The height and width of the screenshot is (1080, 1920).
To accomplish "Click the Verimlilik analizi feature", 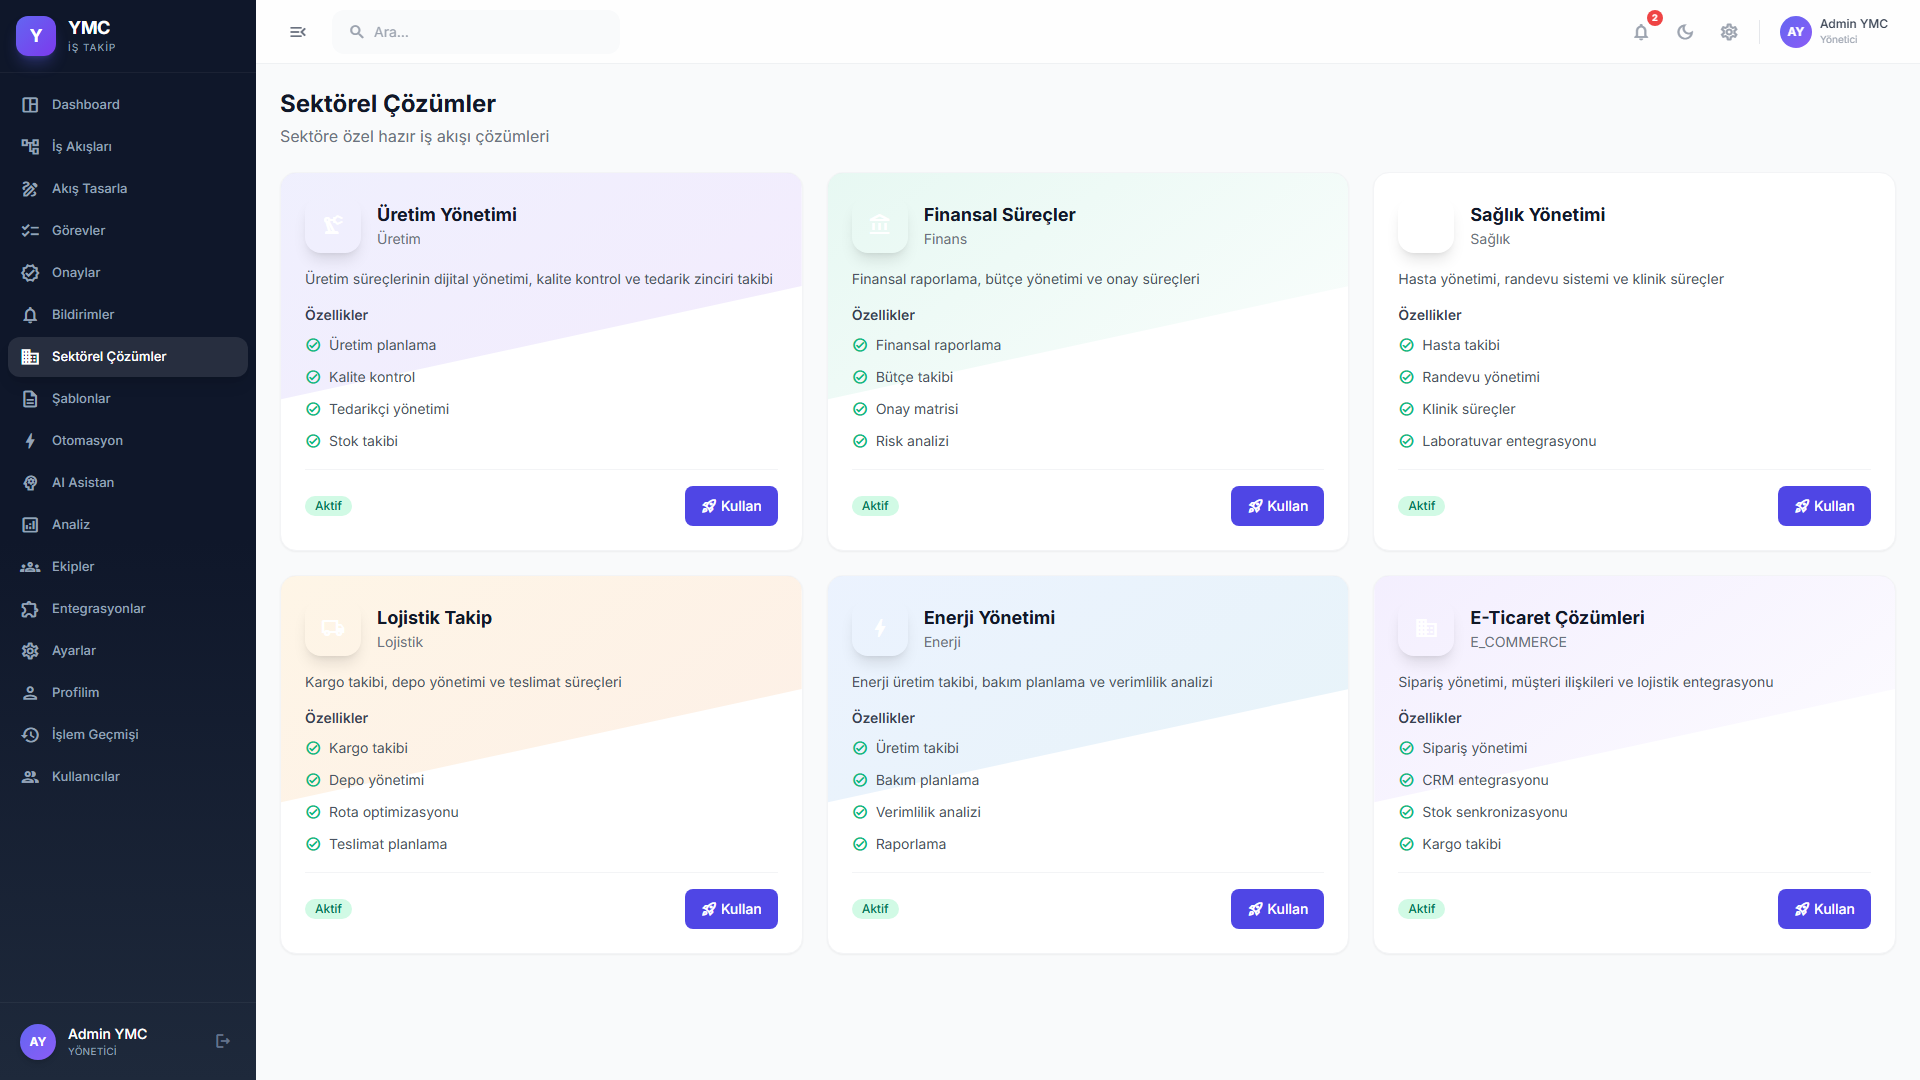I will [928, 812].
